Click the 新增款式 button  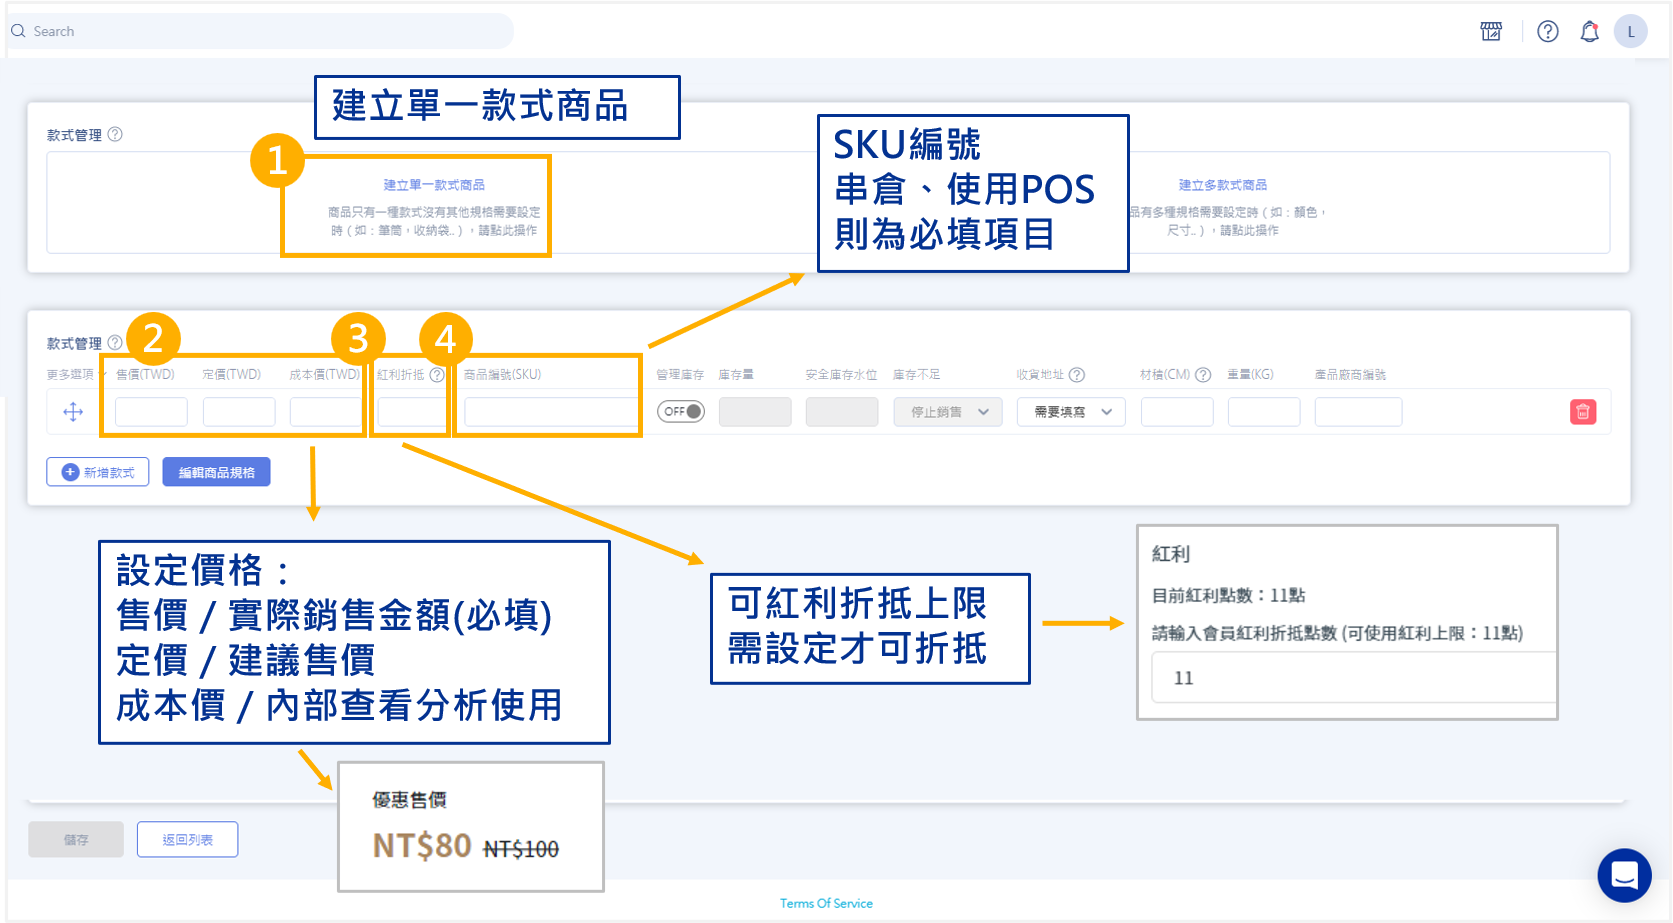(x=98, y=472)
